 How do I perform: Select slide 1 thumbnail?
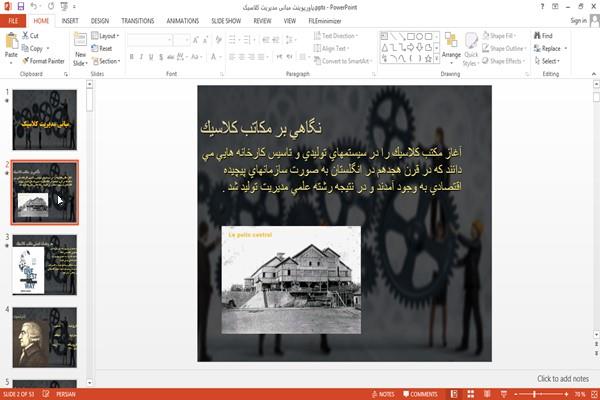[44, 120]
